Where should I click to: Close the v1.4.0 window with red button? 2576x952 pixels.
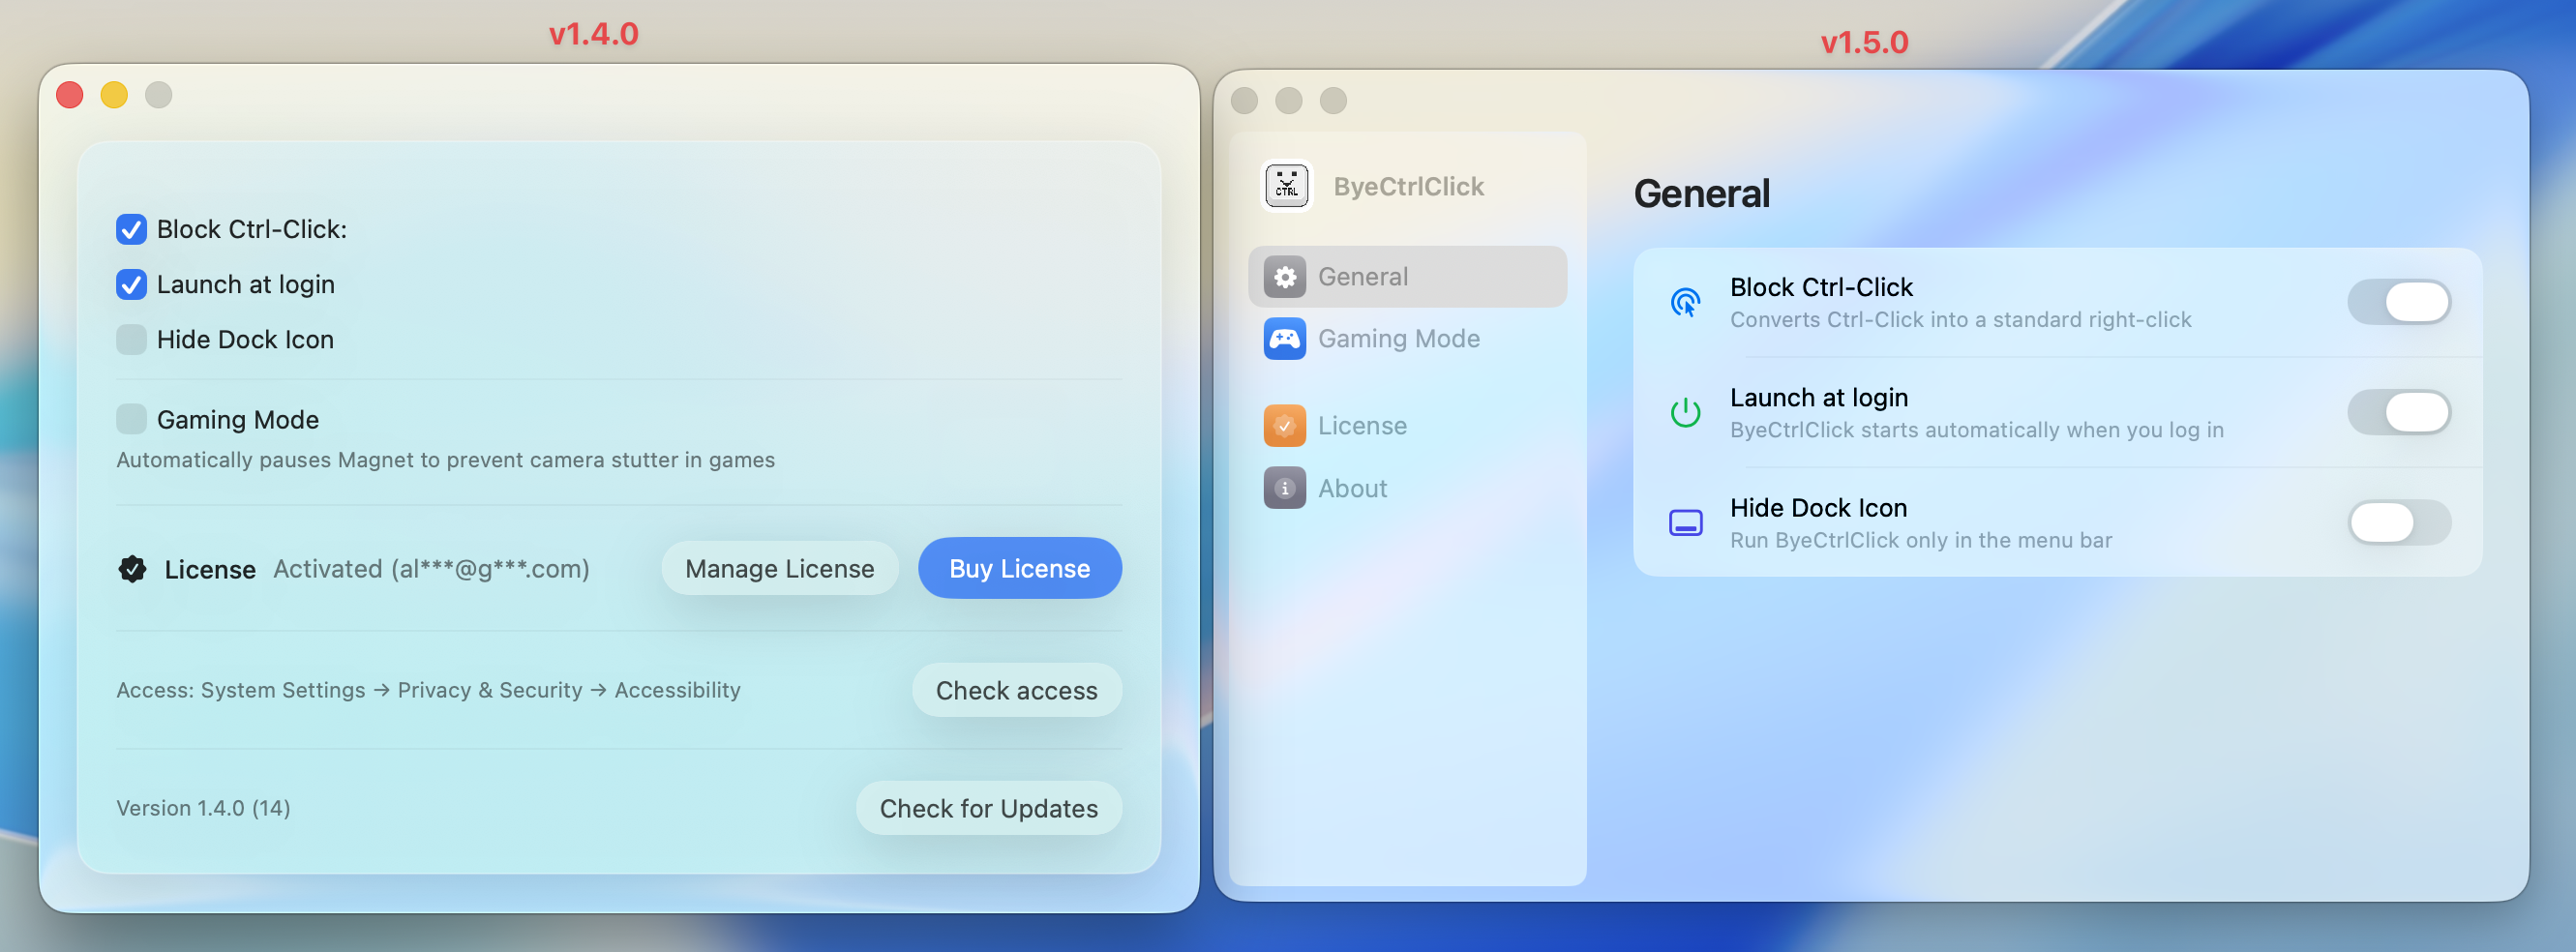[x=70, y=95]
